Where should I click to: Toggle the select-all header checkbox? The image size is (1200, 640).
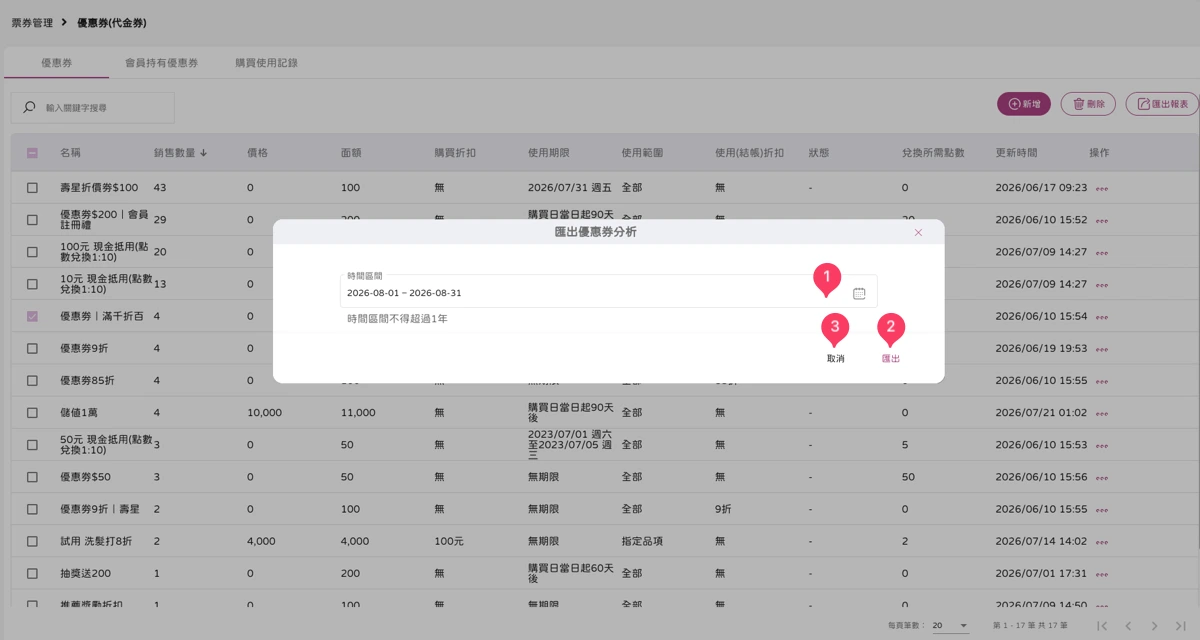(32, 153)
